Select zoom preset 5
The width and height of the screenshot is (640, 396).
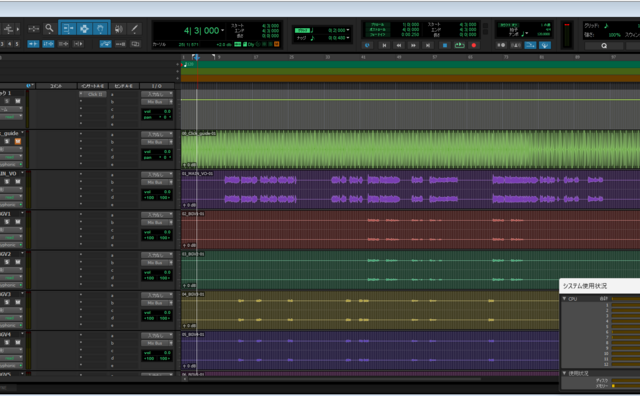tap(17, 44)
